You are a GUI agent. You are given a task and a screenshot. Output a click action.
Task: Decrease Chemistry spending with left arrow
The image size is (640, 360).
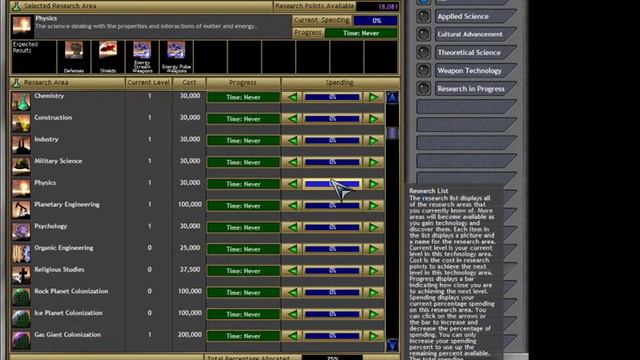click(292, 97)
